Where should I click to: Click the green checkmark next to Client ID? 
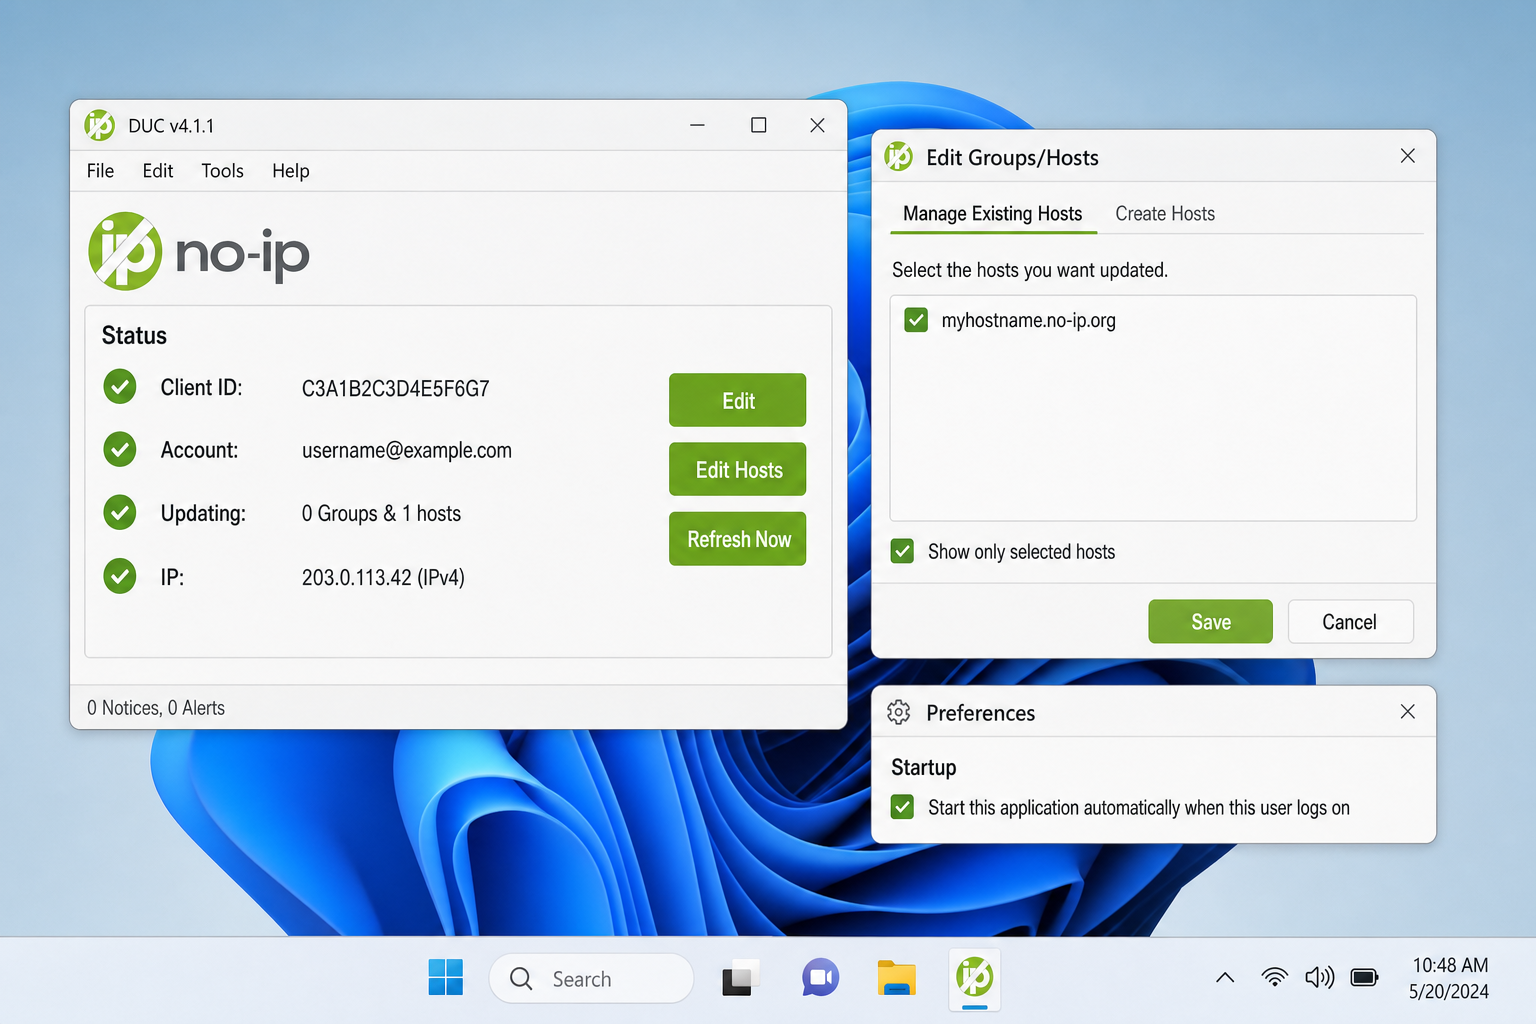coord(120,387)
